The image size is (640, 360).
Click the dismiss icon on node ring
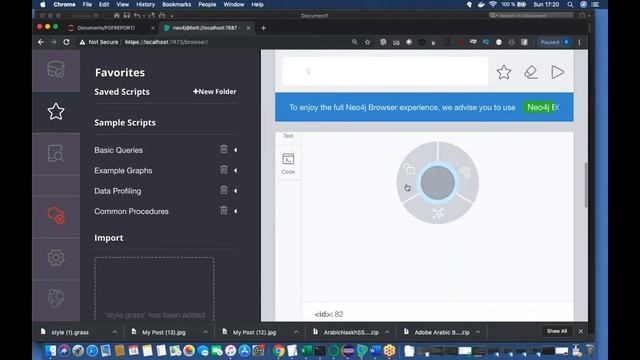point(465,172)
